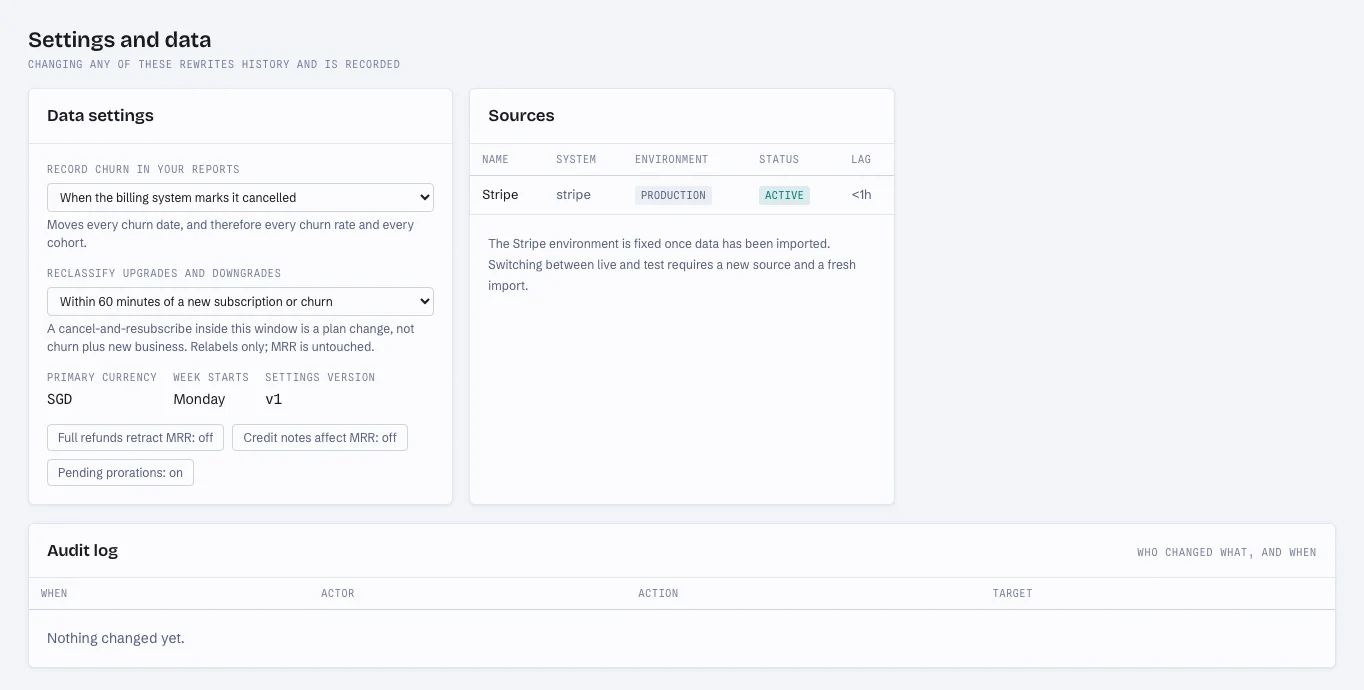
Task: Click the RECORD CHURN IN YOUR REPORTS label
Action: point(143,170)
